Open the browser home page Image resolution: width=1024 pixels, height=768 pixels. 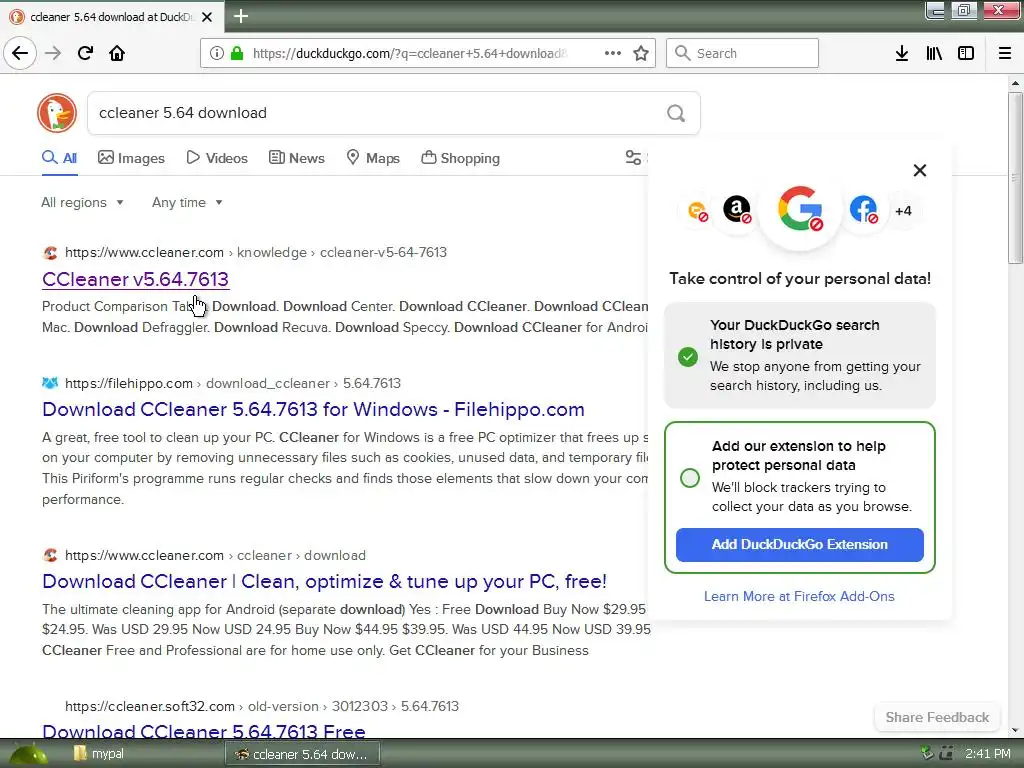(117, 53)
